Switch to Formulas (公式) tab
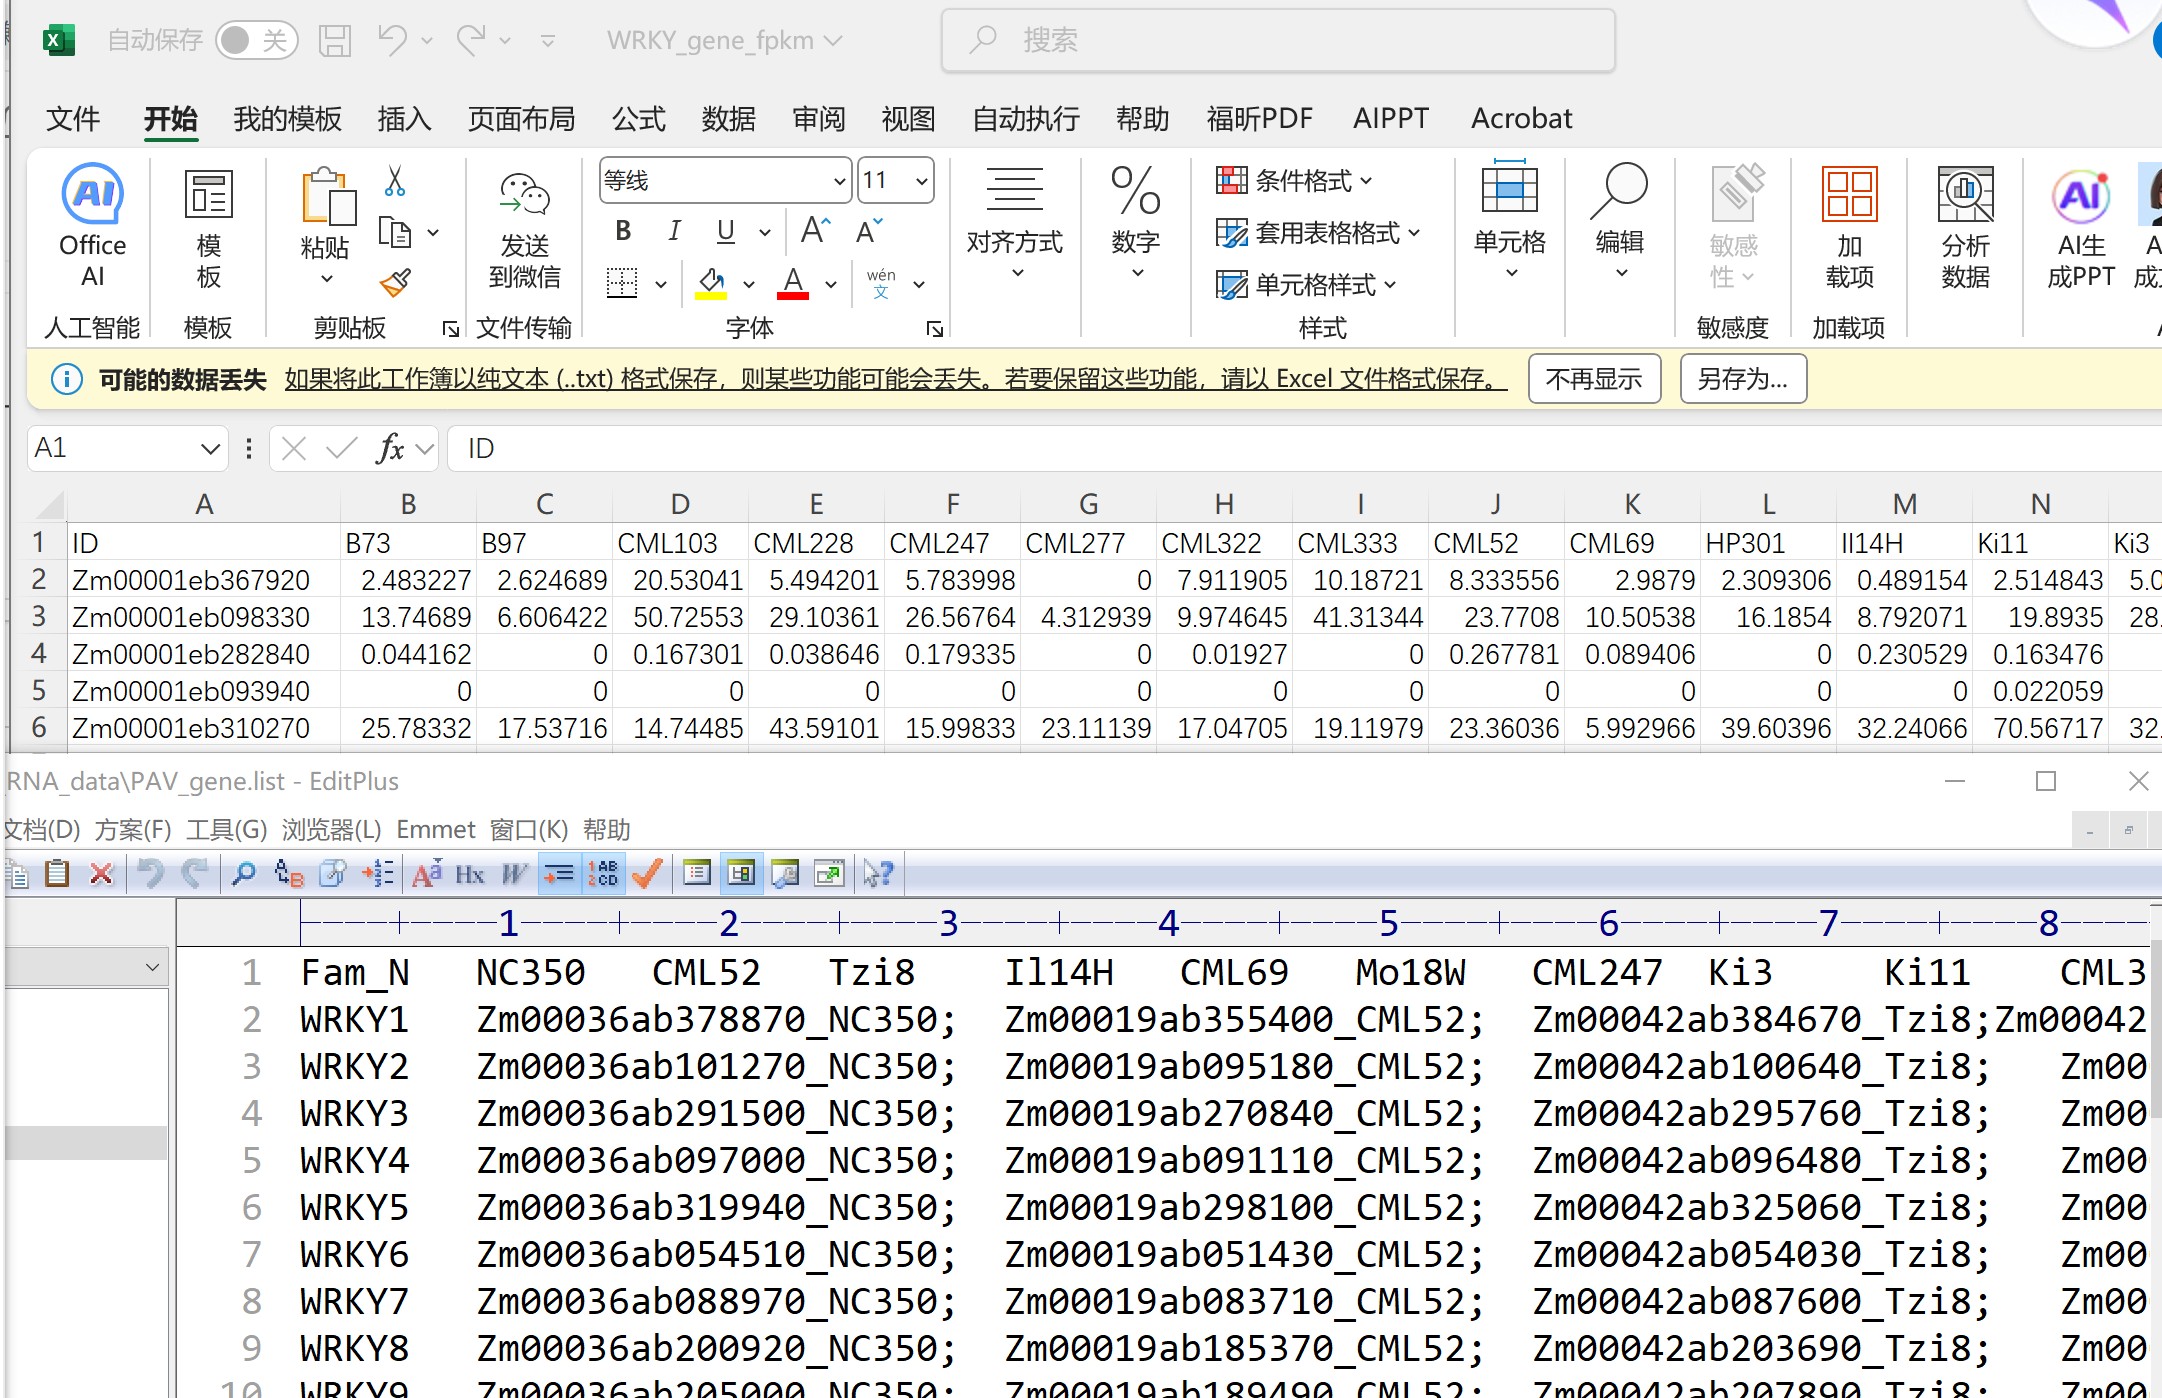 [x=639, y=119]
